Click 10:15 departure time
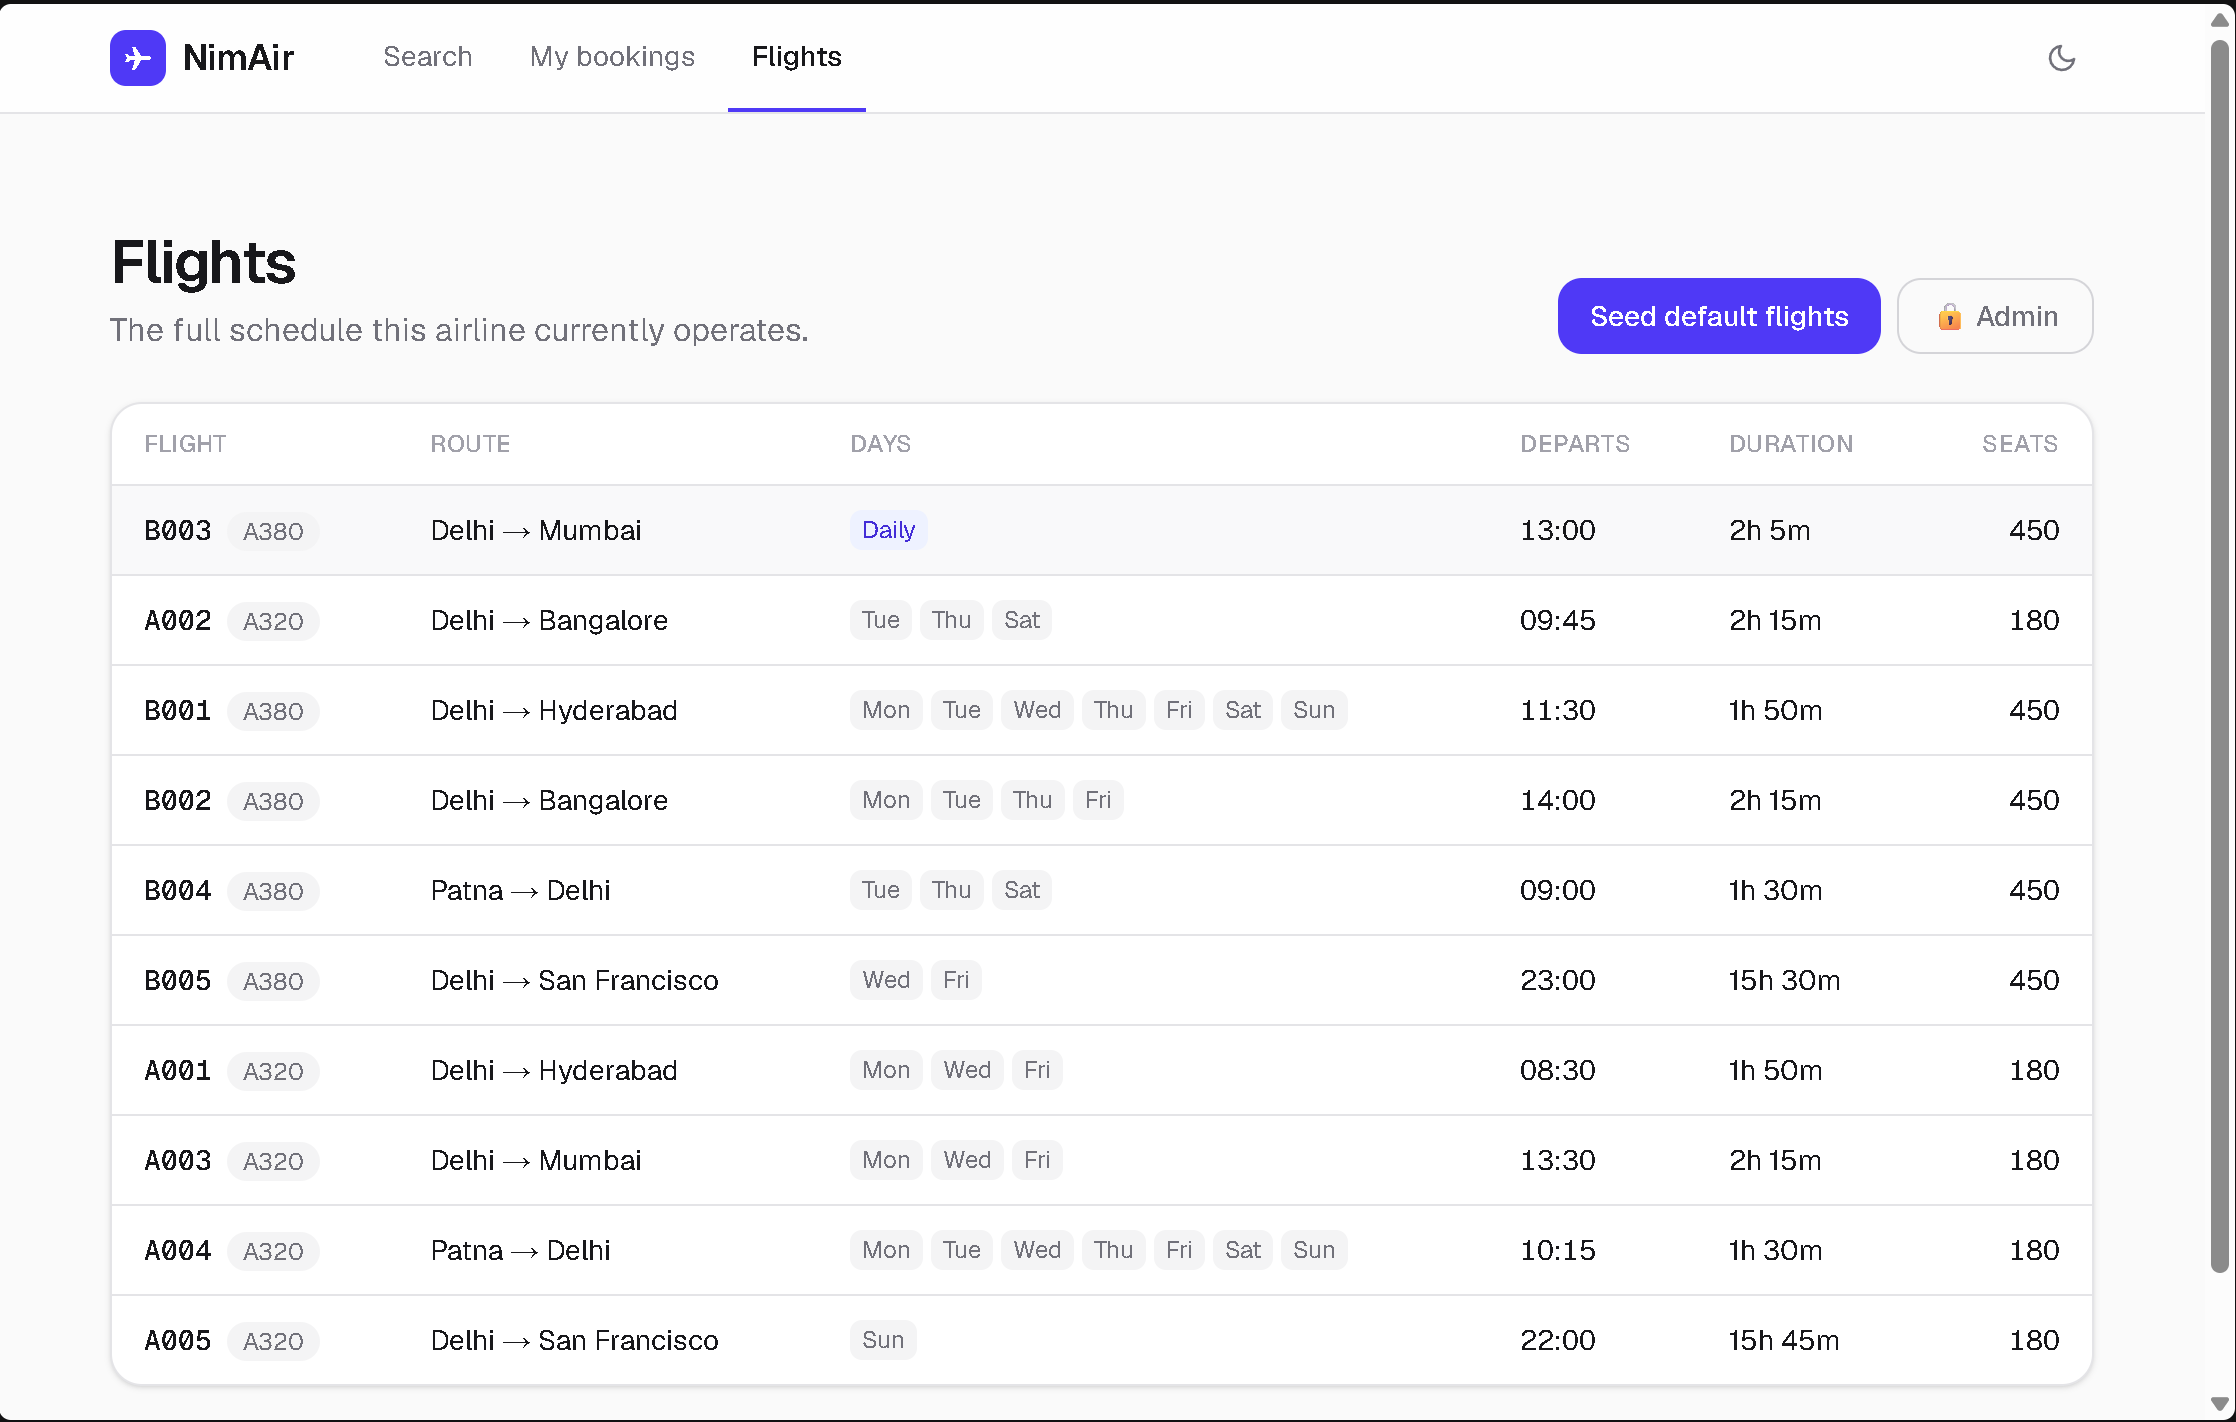This screenshot has height=1422, width=2236. coord(1557,1250)
